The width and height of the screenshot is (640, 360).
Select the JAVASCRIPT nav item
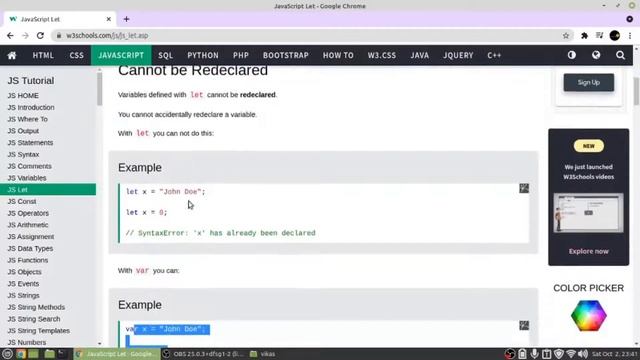point(121,56)
